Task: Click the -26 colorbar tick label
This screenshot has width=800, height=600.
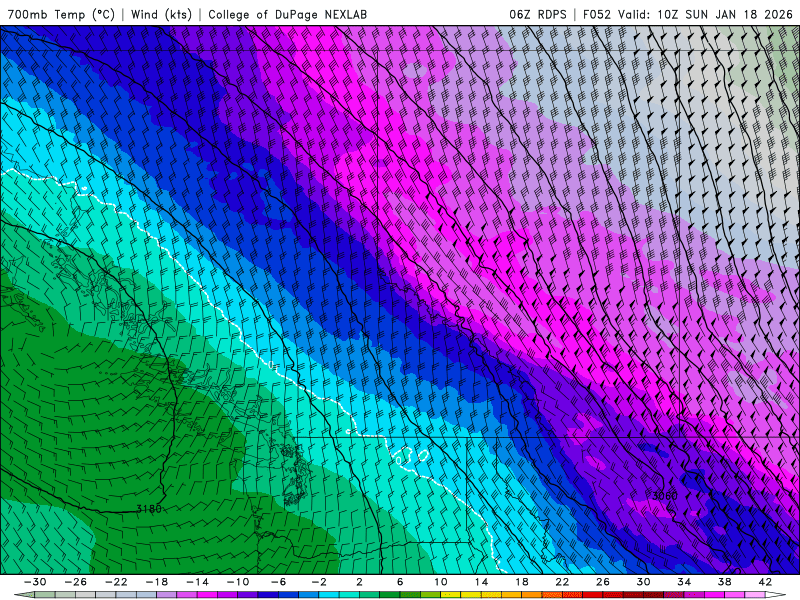Action: 76,582
